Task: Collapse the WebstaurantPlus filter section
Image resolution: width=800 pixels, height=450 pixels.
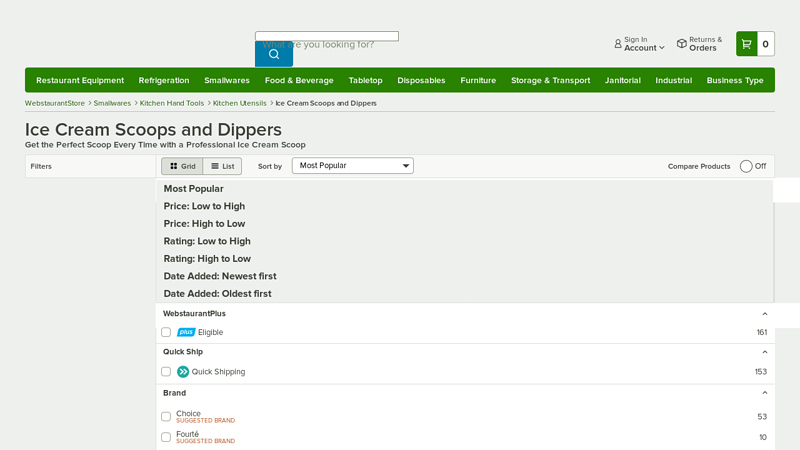Action: pyautogui.click(x=764, y=314)
